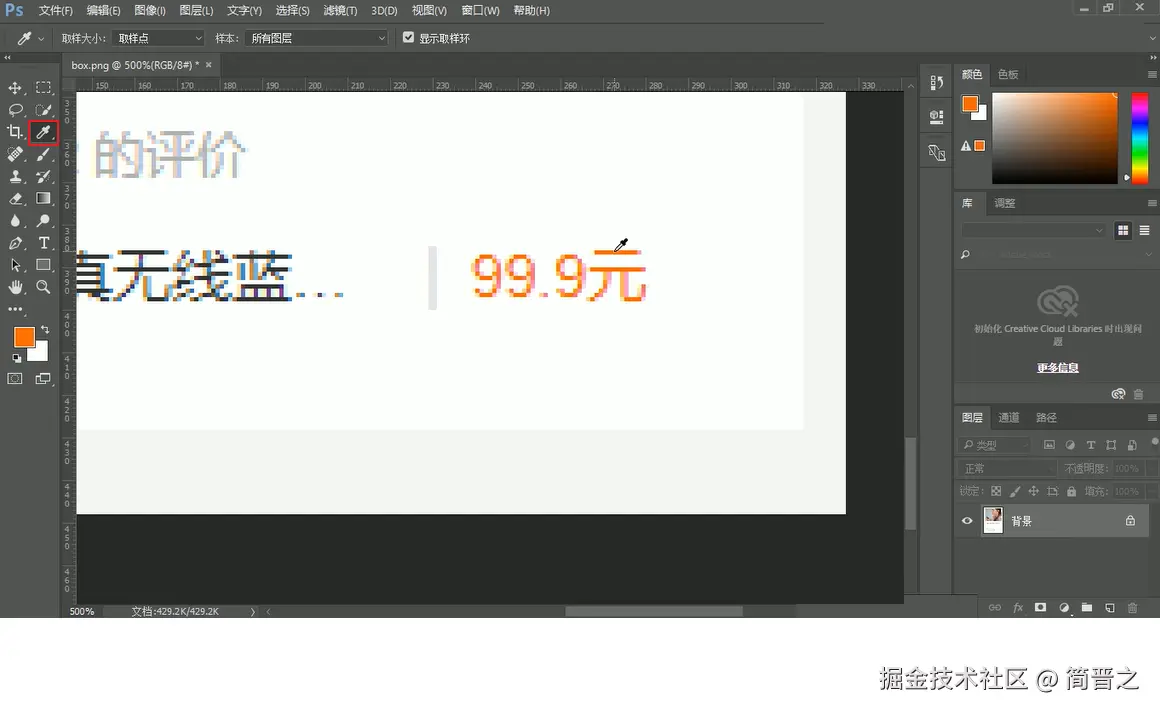Open the 取样大小 dropdown
The height and width of the screenshot is (713, 1160).
158,37
